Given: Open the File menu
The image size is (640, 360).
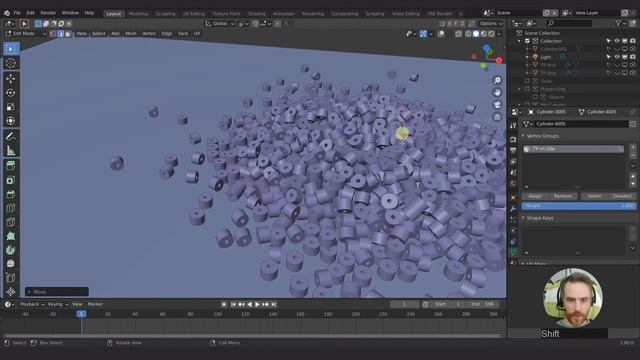Looking at the screenshot, I should coord(17,13).
